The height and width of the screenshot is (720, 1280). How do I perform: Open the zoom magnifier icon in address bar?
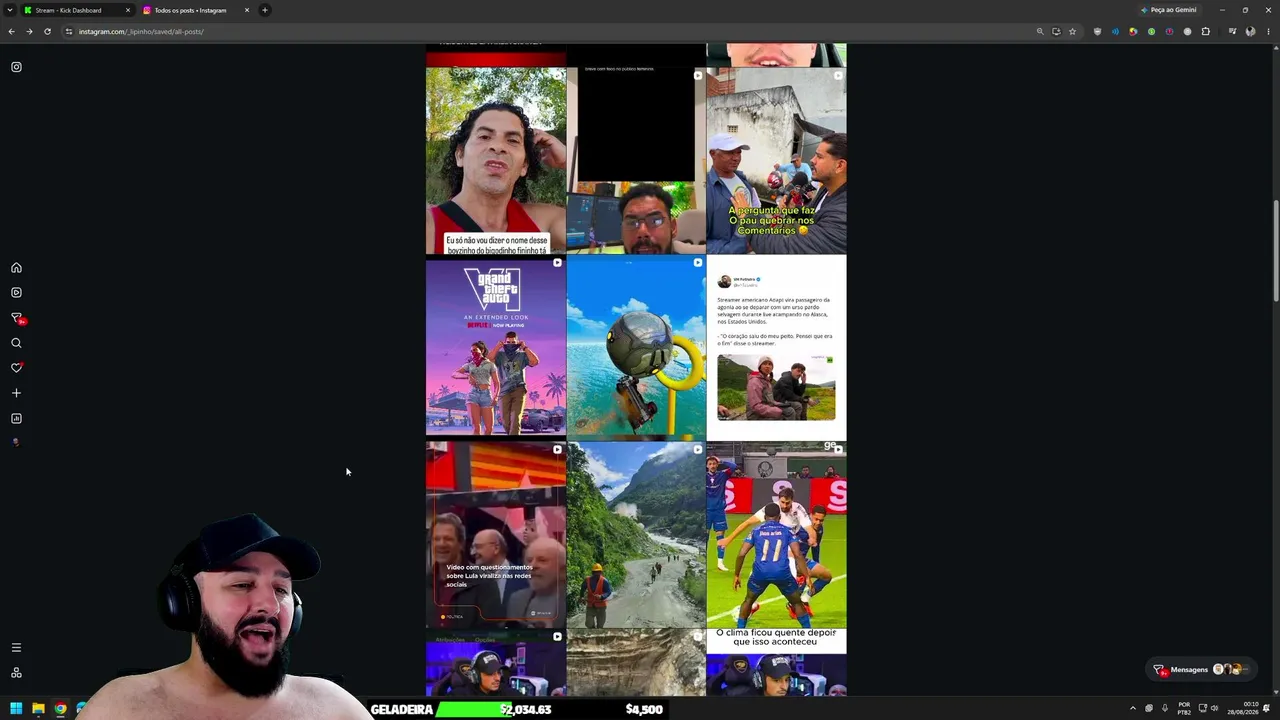[1040, 31]
